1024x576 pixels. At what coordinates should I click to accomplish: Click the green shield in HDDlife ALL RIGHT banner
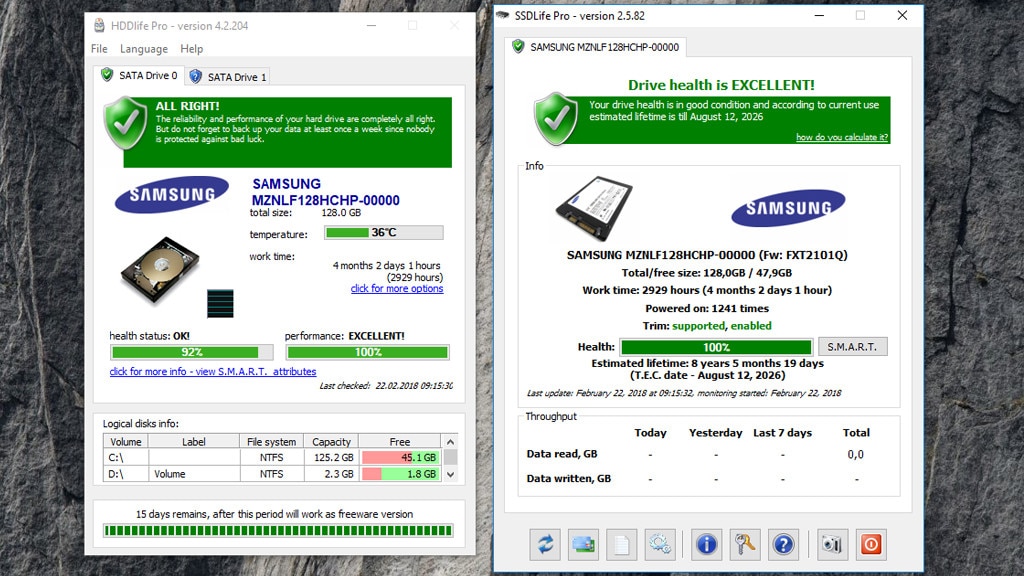126,122
